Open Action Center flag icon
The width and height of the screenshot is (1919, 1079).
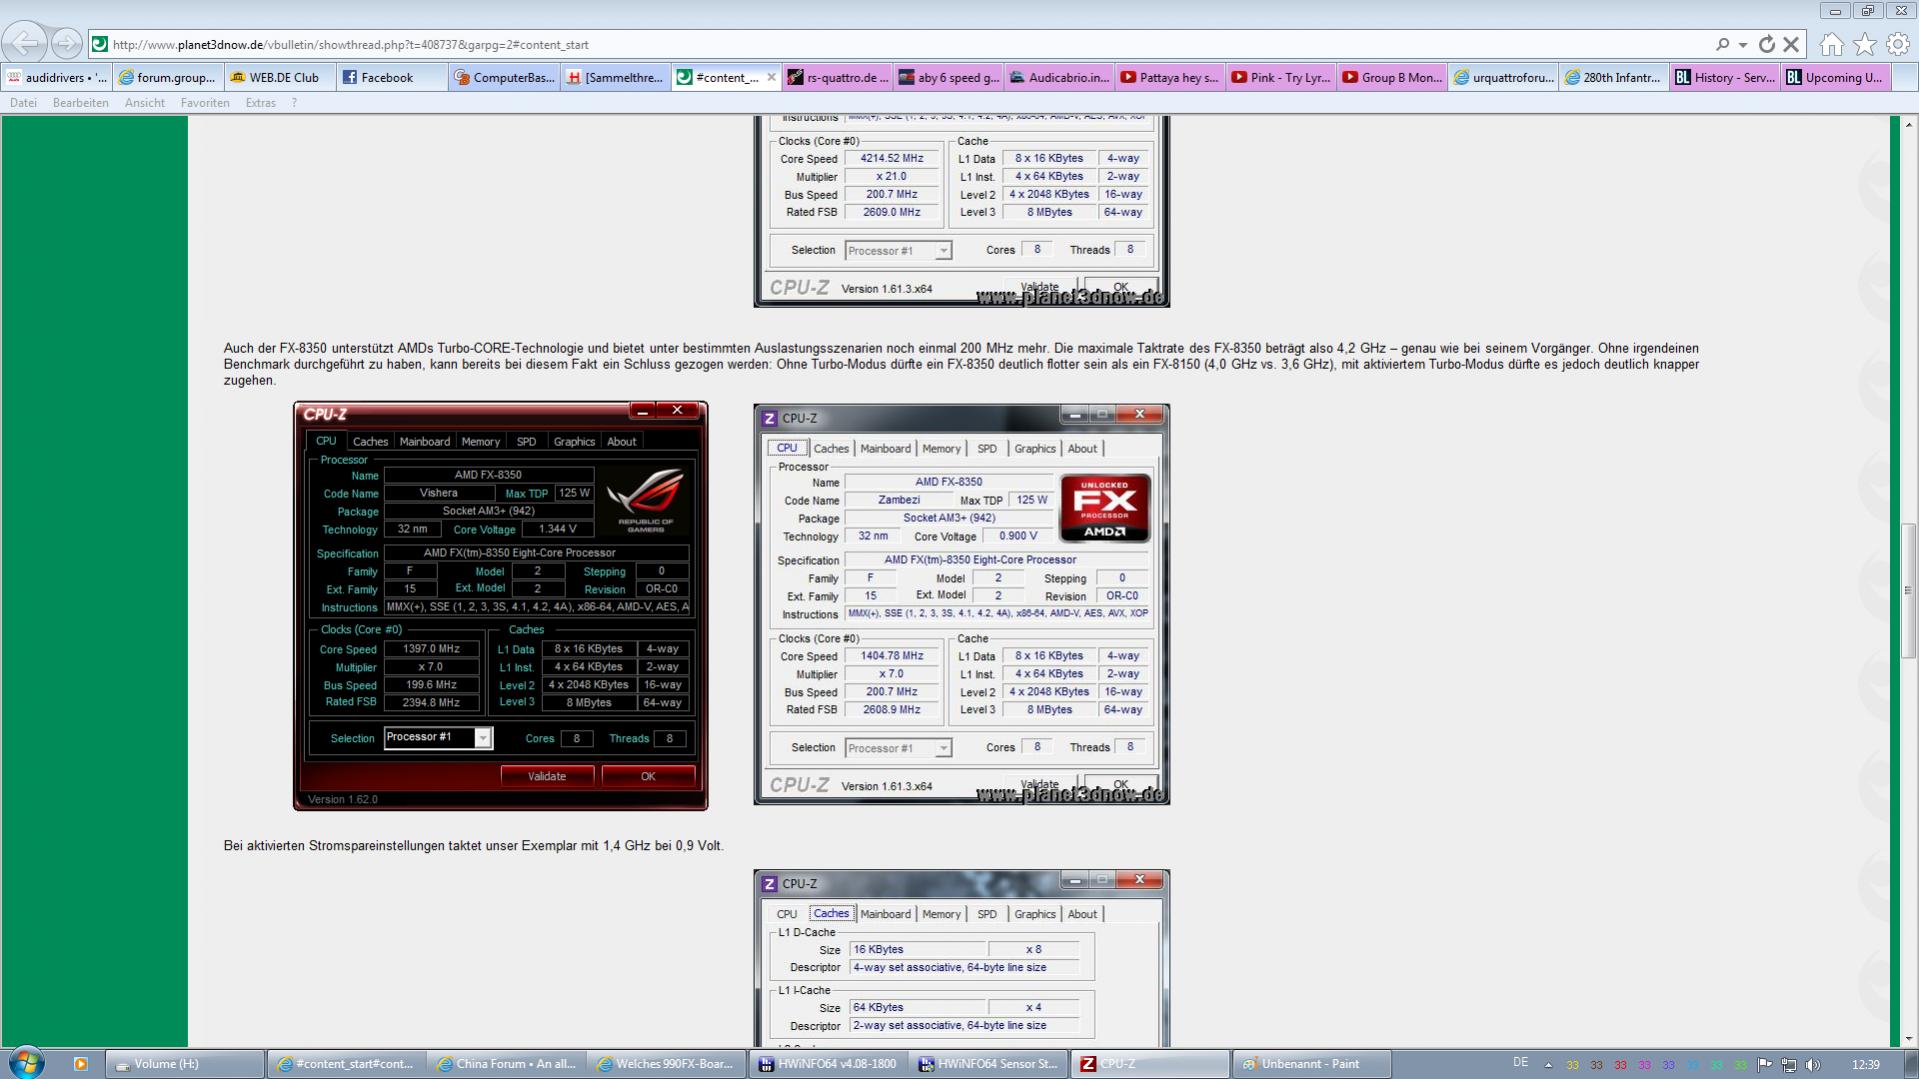(1765, 1065)
